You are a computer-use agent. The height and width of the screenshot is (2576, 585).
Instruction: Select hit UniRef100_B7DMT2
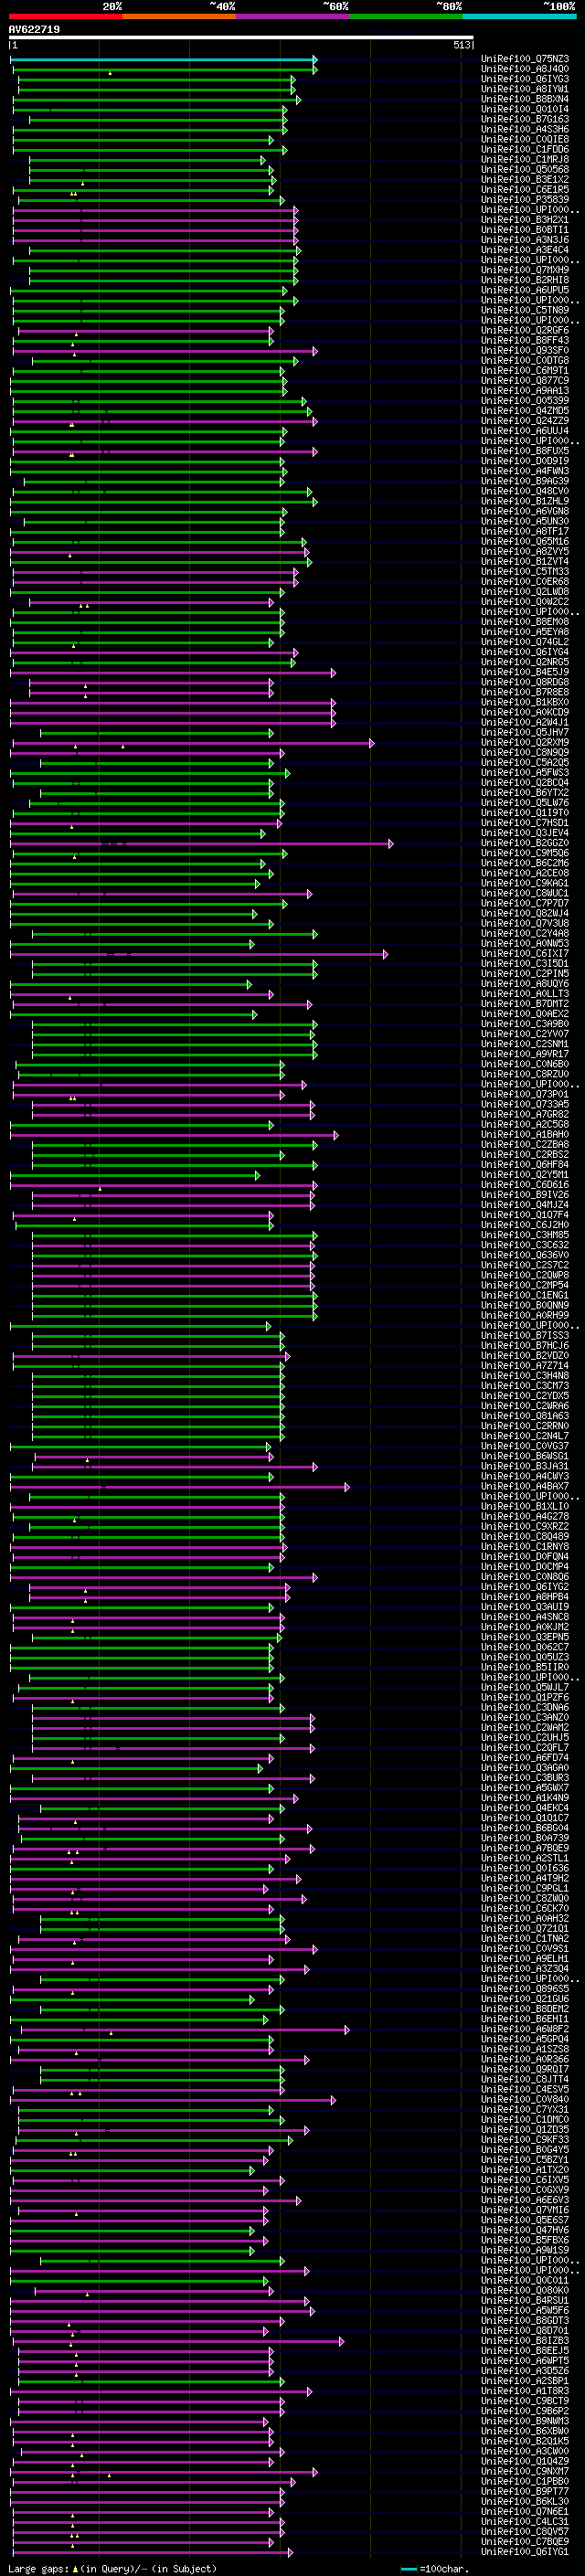525,1005
